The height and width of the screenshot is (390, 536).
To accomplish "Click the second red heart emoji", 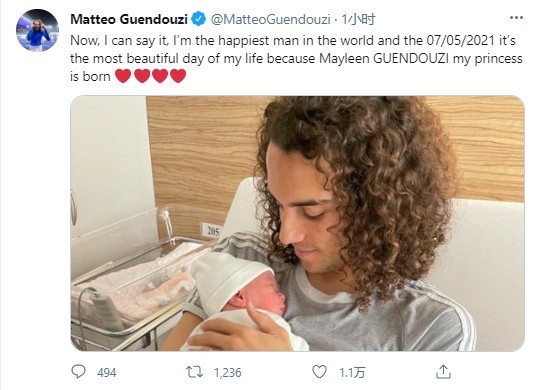I will click(x=142, y=76).
